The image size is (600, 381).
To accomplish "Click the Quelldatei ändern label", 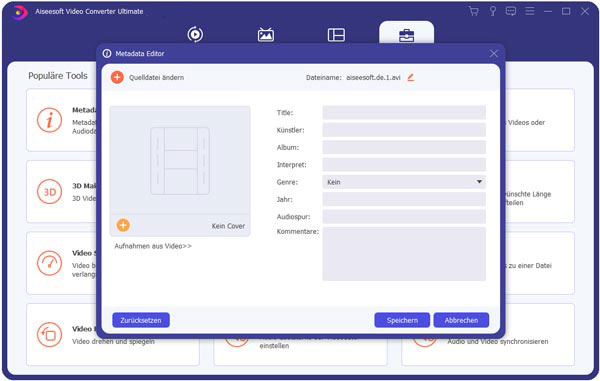I will tap(156, 78).
